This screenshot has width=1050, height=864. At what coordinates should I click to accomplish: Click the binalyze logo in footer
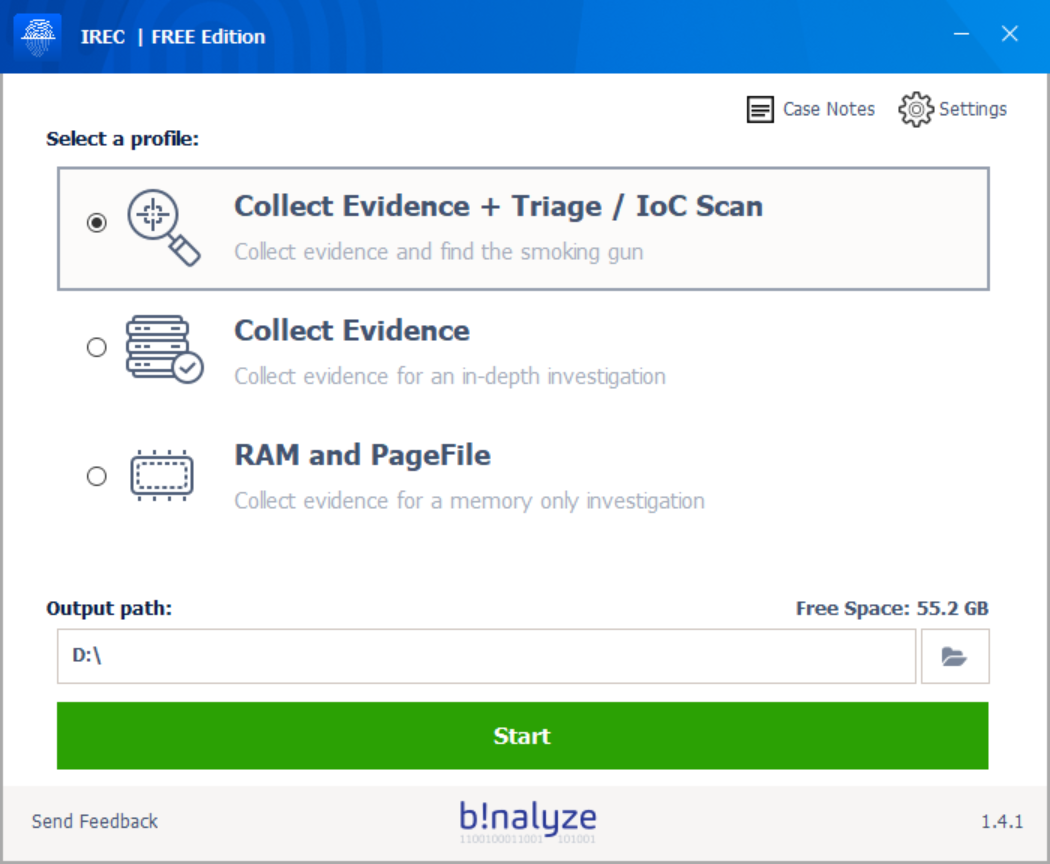pos(527,821)
